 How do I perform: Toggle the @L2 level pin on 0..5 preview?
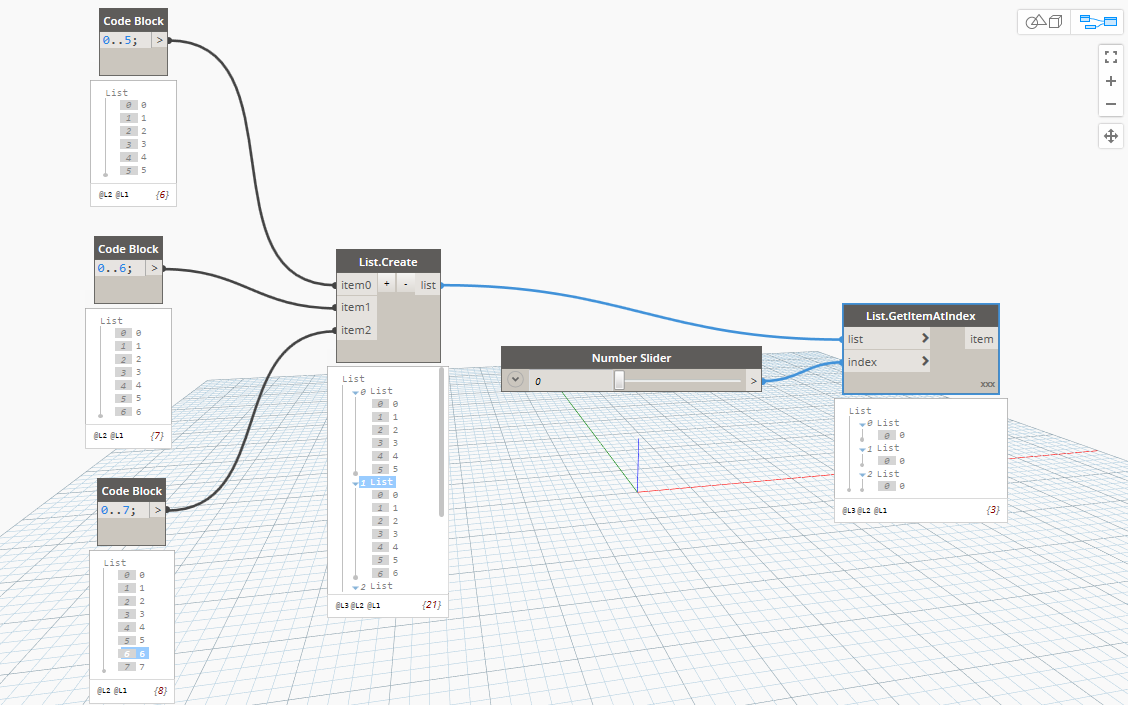[x=103, y=195]
